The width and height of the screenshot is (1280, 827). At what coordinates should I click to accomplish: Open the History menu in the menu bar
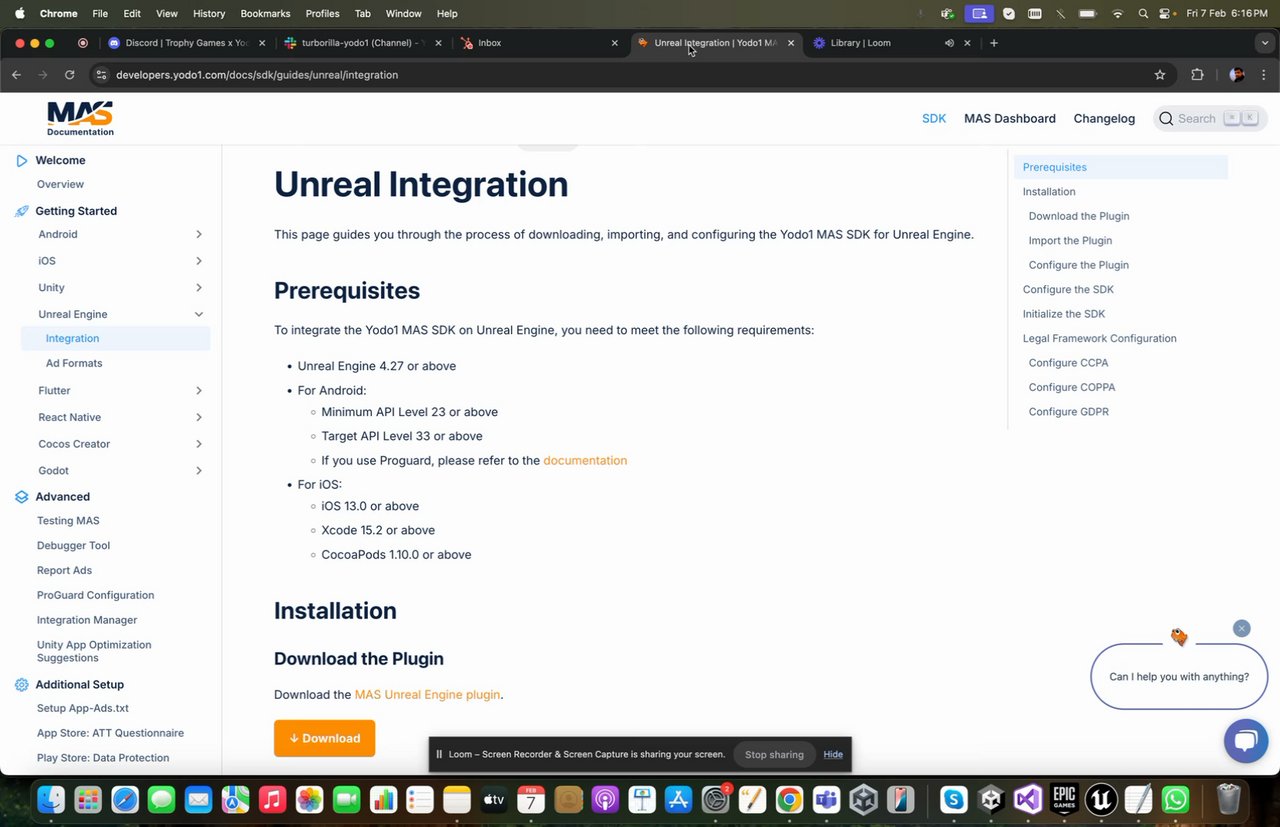[208, 14]
